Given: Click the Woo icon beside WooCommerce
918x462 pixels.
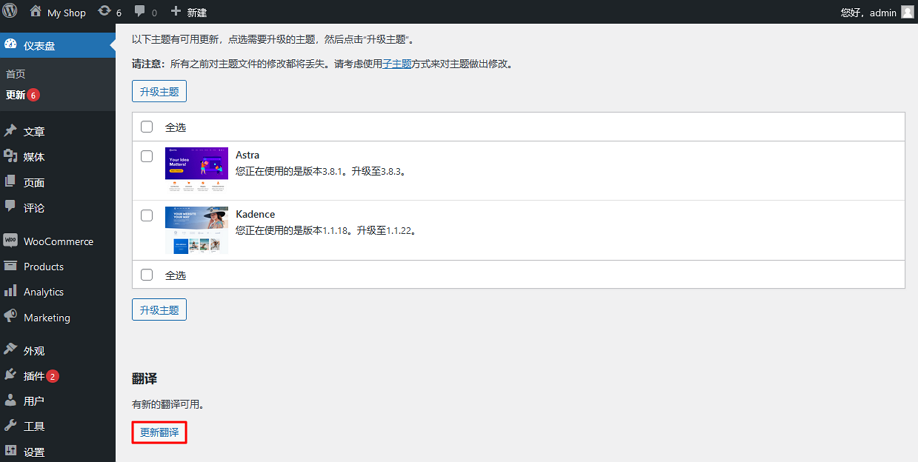Looking at the screenshot, I should click(x=10, y=241).
